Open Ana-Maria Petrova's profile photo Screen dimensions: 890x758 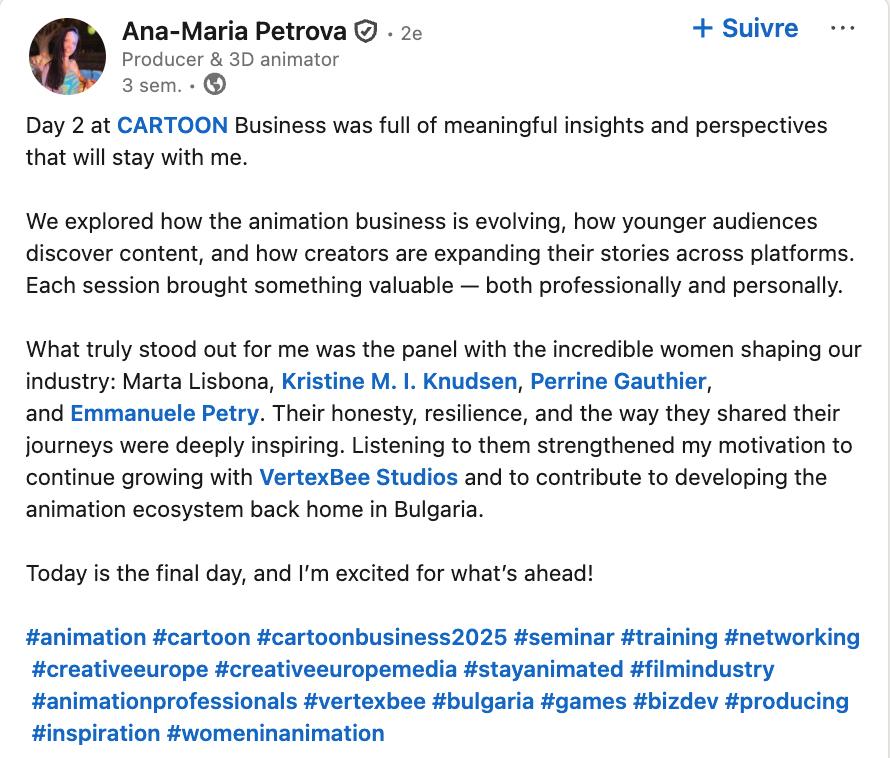68,57
